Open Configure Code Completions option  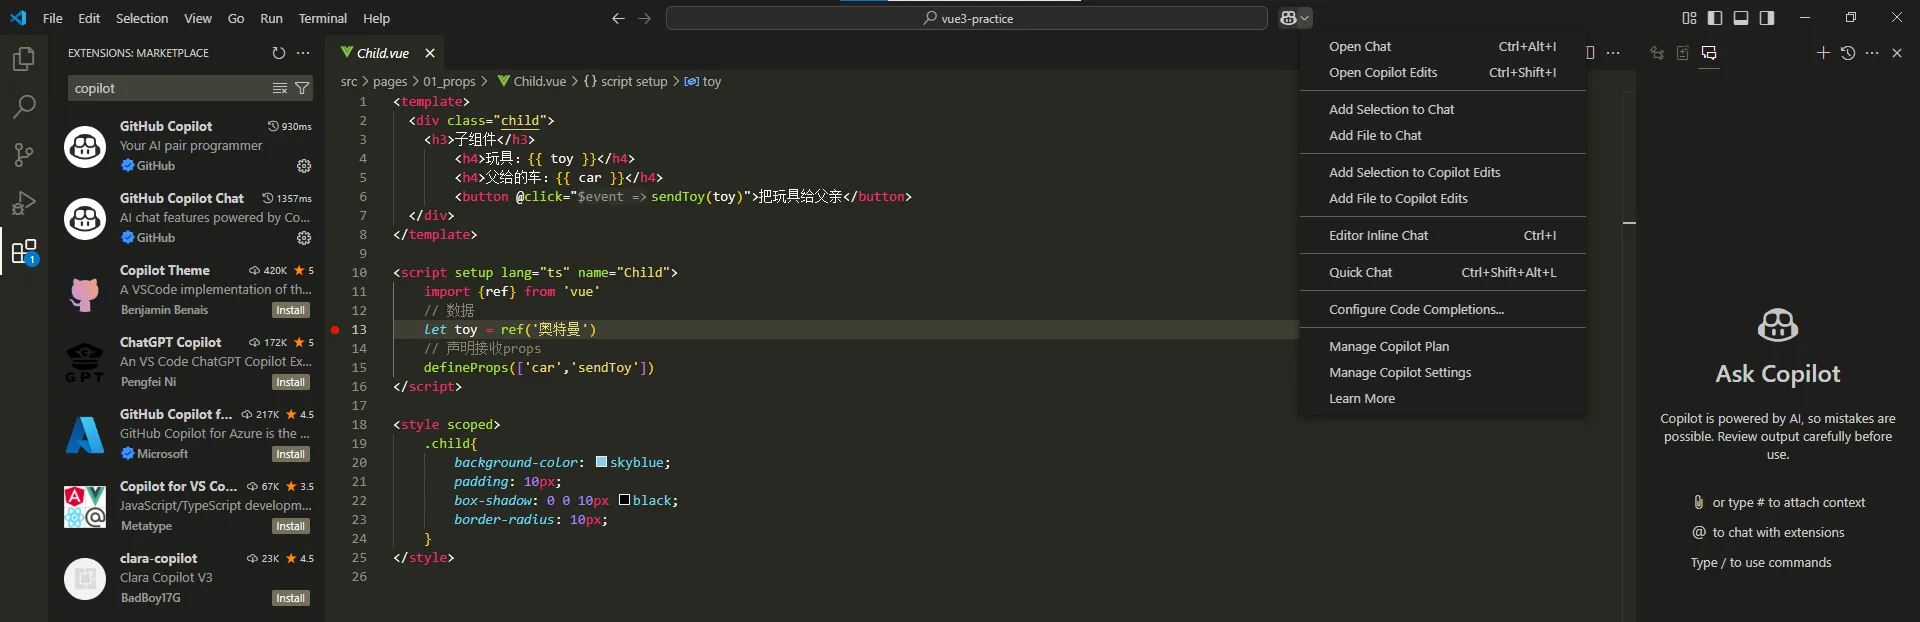[x=1442, y=309]
